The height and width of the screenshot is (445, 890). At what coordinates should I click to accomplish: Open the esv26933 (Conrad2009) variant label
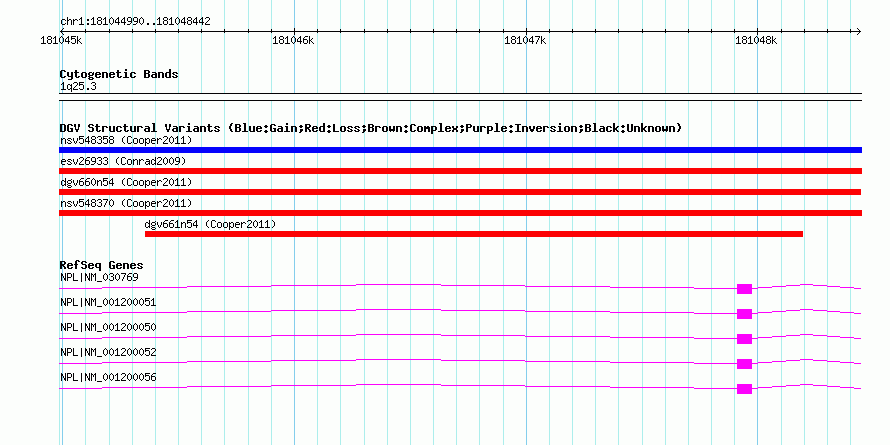tap(123, 161)
